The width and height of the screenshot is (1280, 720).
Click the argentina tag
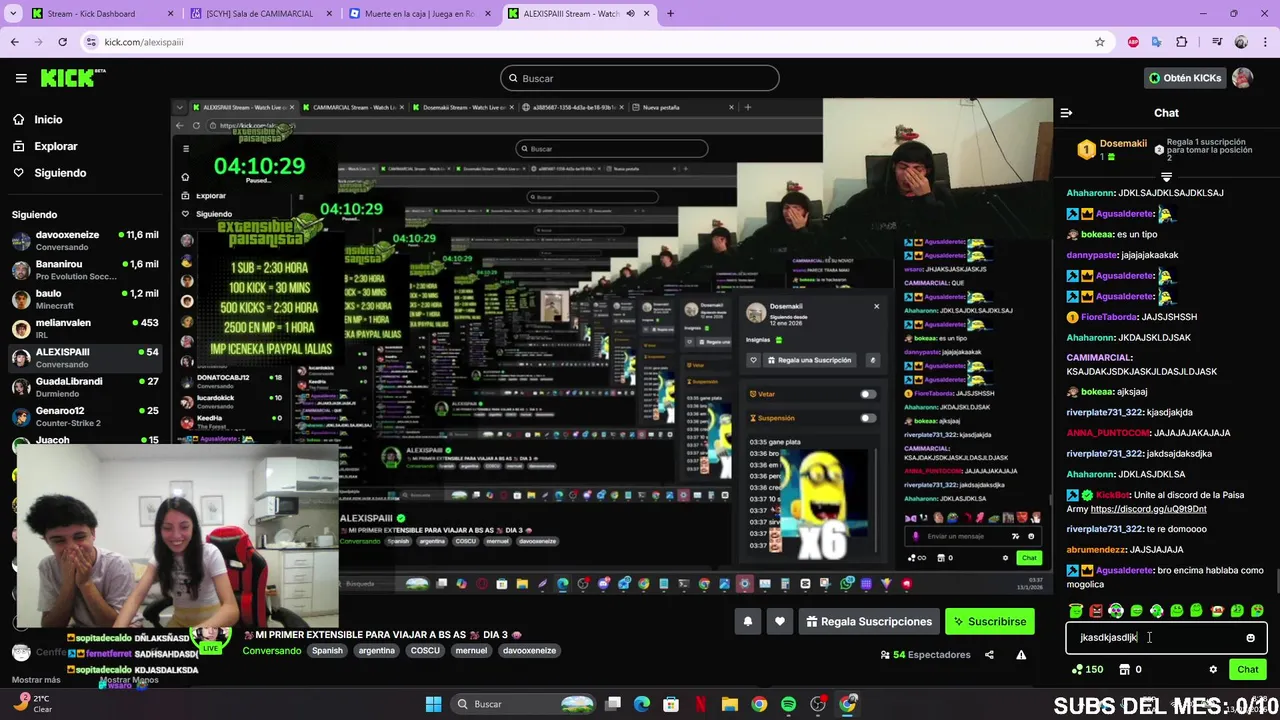click(x=377, y=651)
